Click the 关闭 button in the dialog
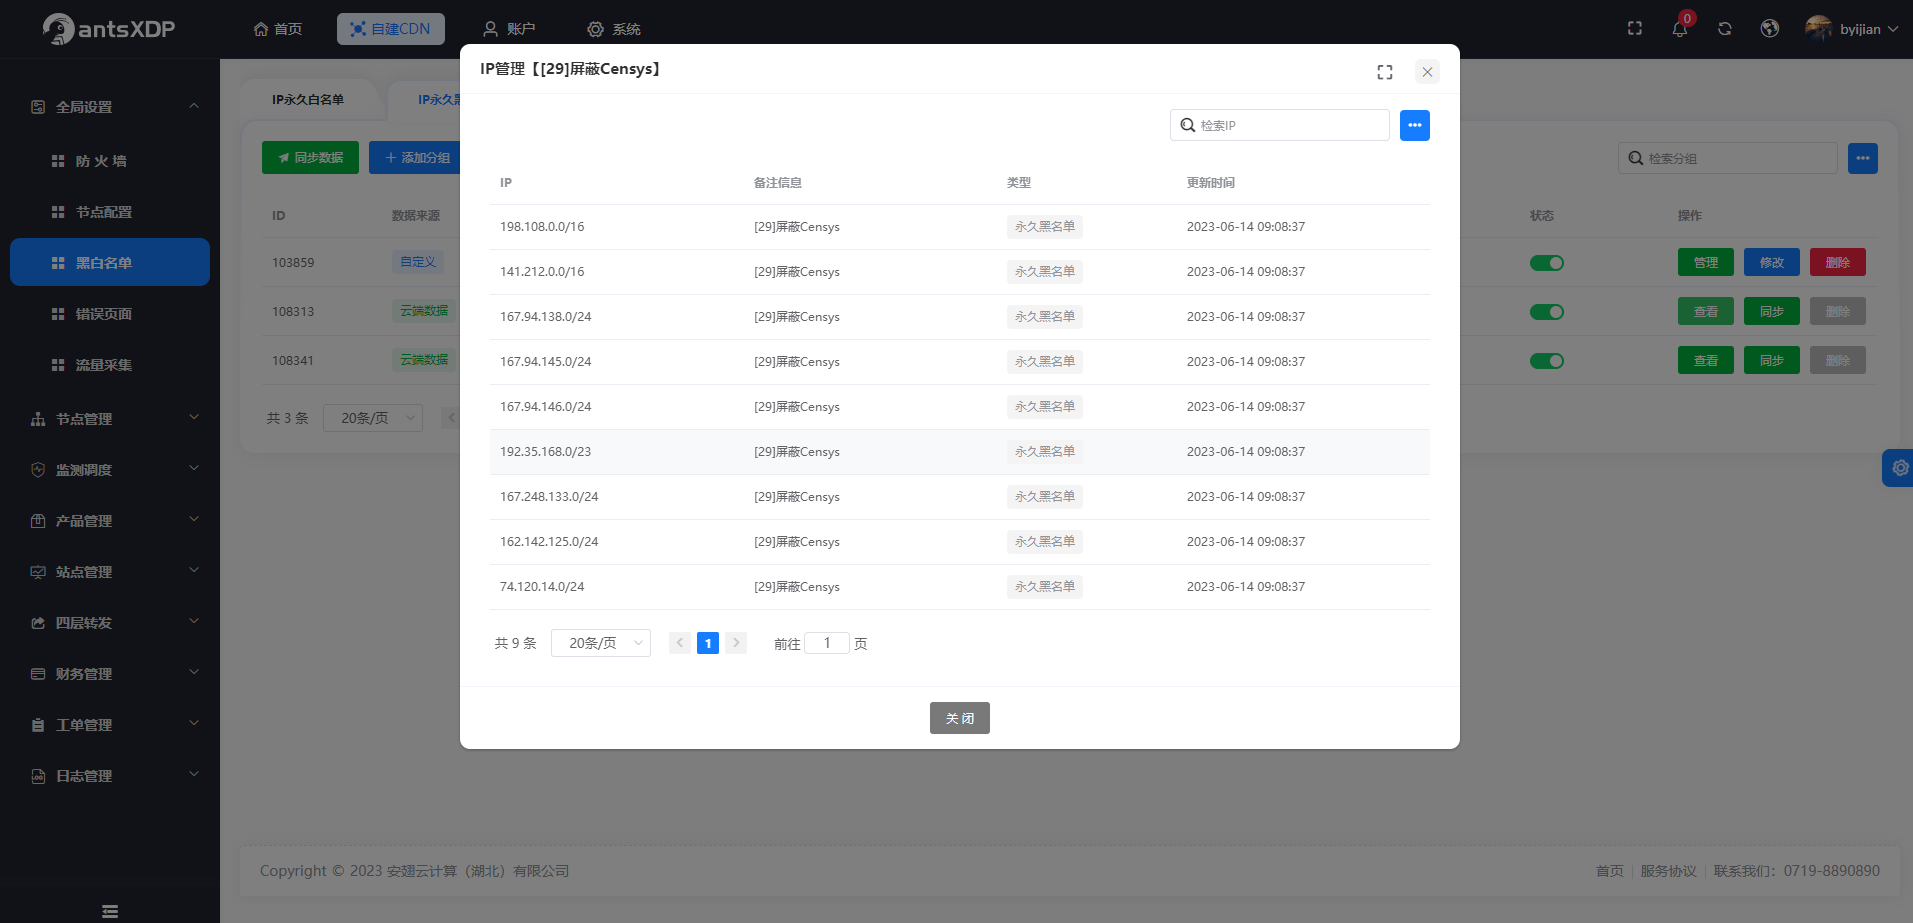This screenshot has height=923, width=1913. pos(960,718)
